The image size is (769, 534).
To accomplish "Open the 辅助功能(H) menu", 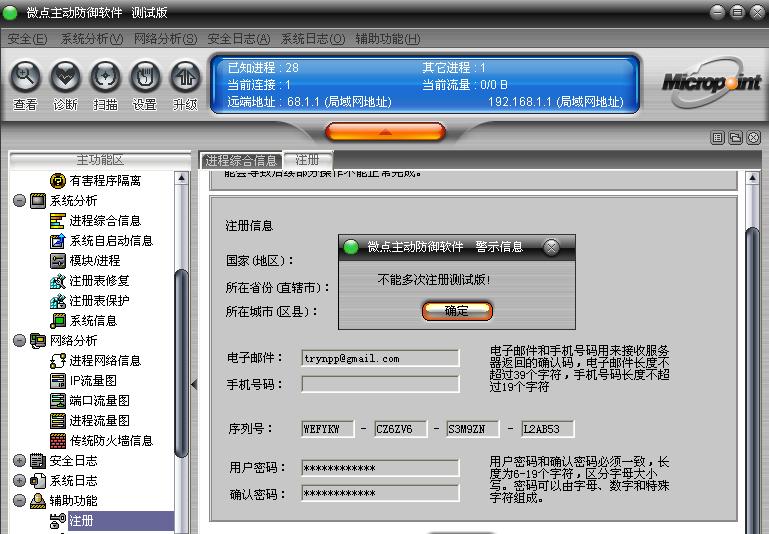I will (x=388, y=39).
